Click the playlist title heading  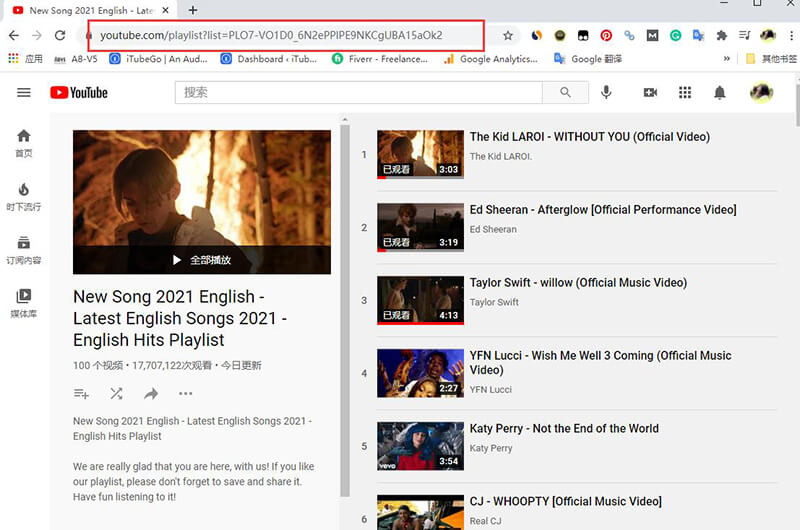(x=180, y=318)
